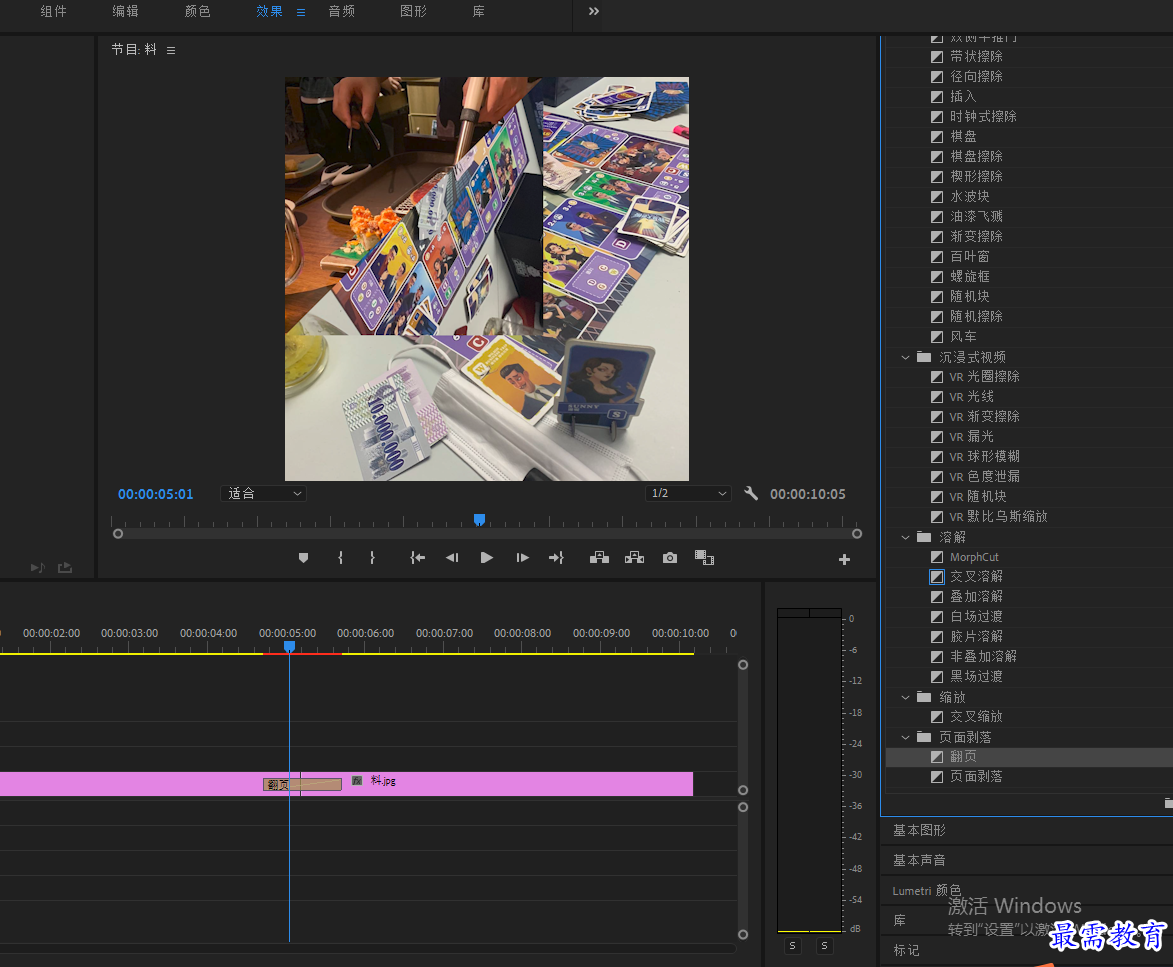The height and width of the screenshot is (967, 1173).
Task: Collapse the 溶解 folder
Action: [x=905, y=537]
